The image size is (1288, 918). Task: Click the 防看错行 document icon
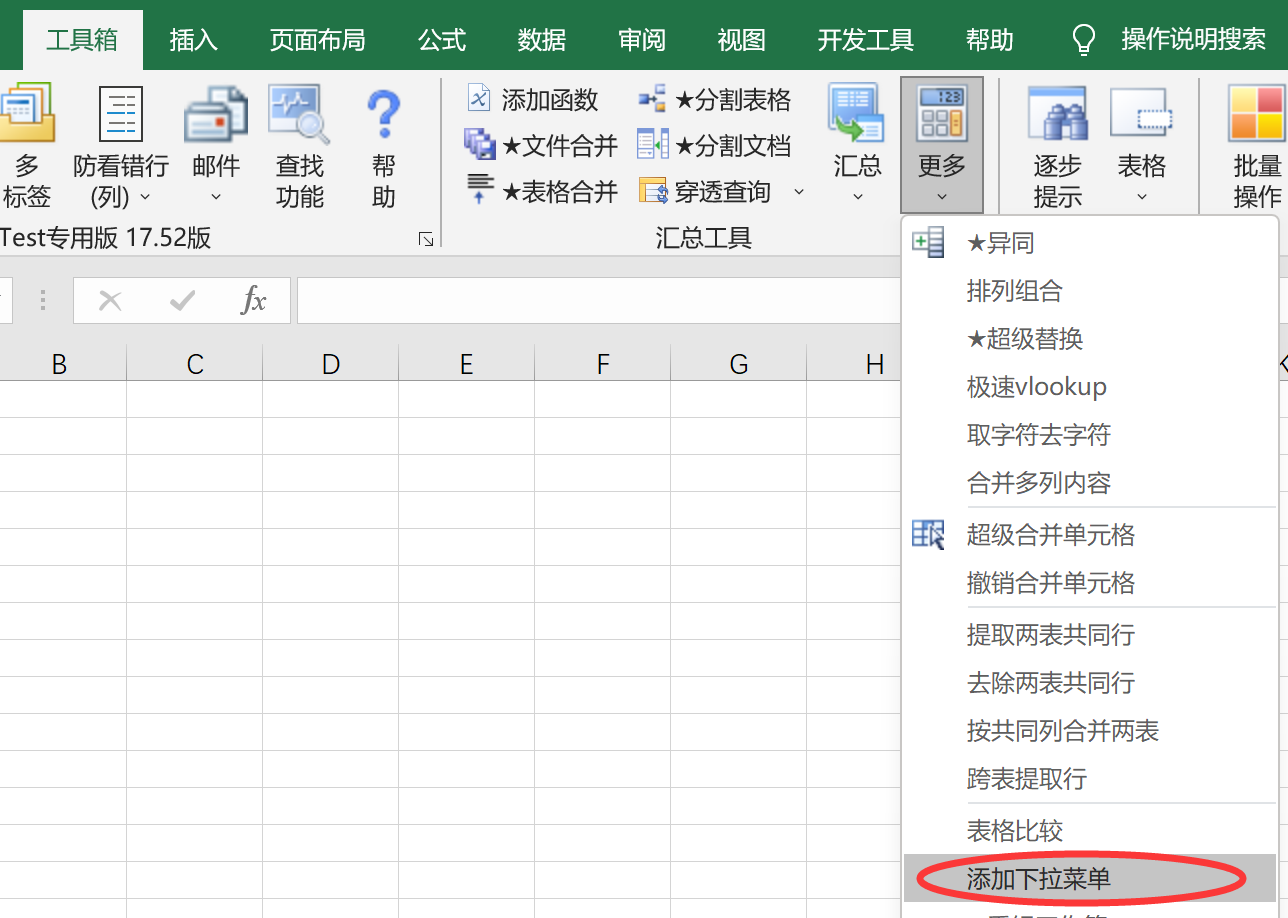[120, 115]
